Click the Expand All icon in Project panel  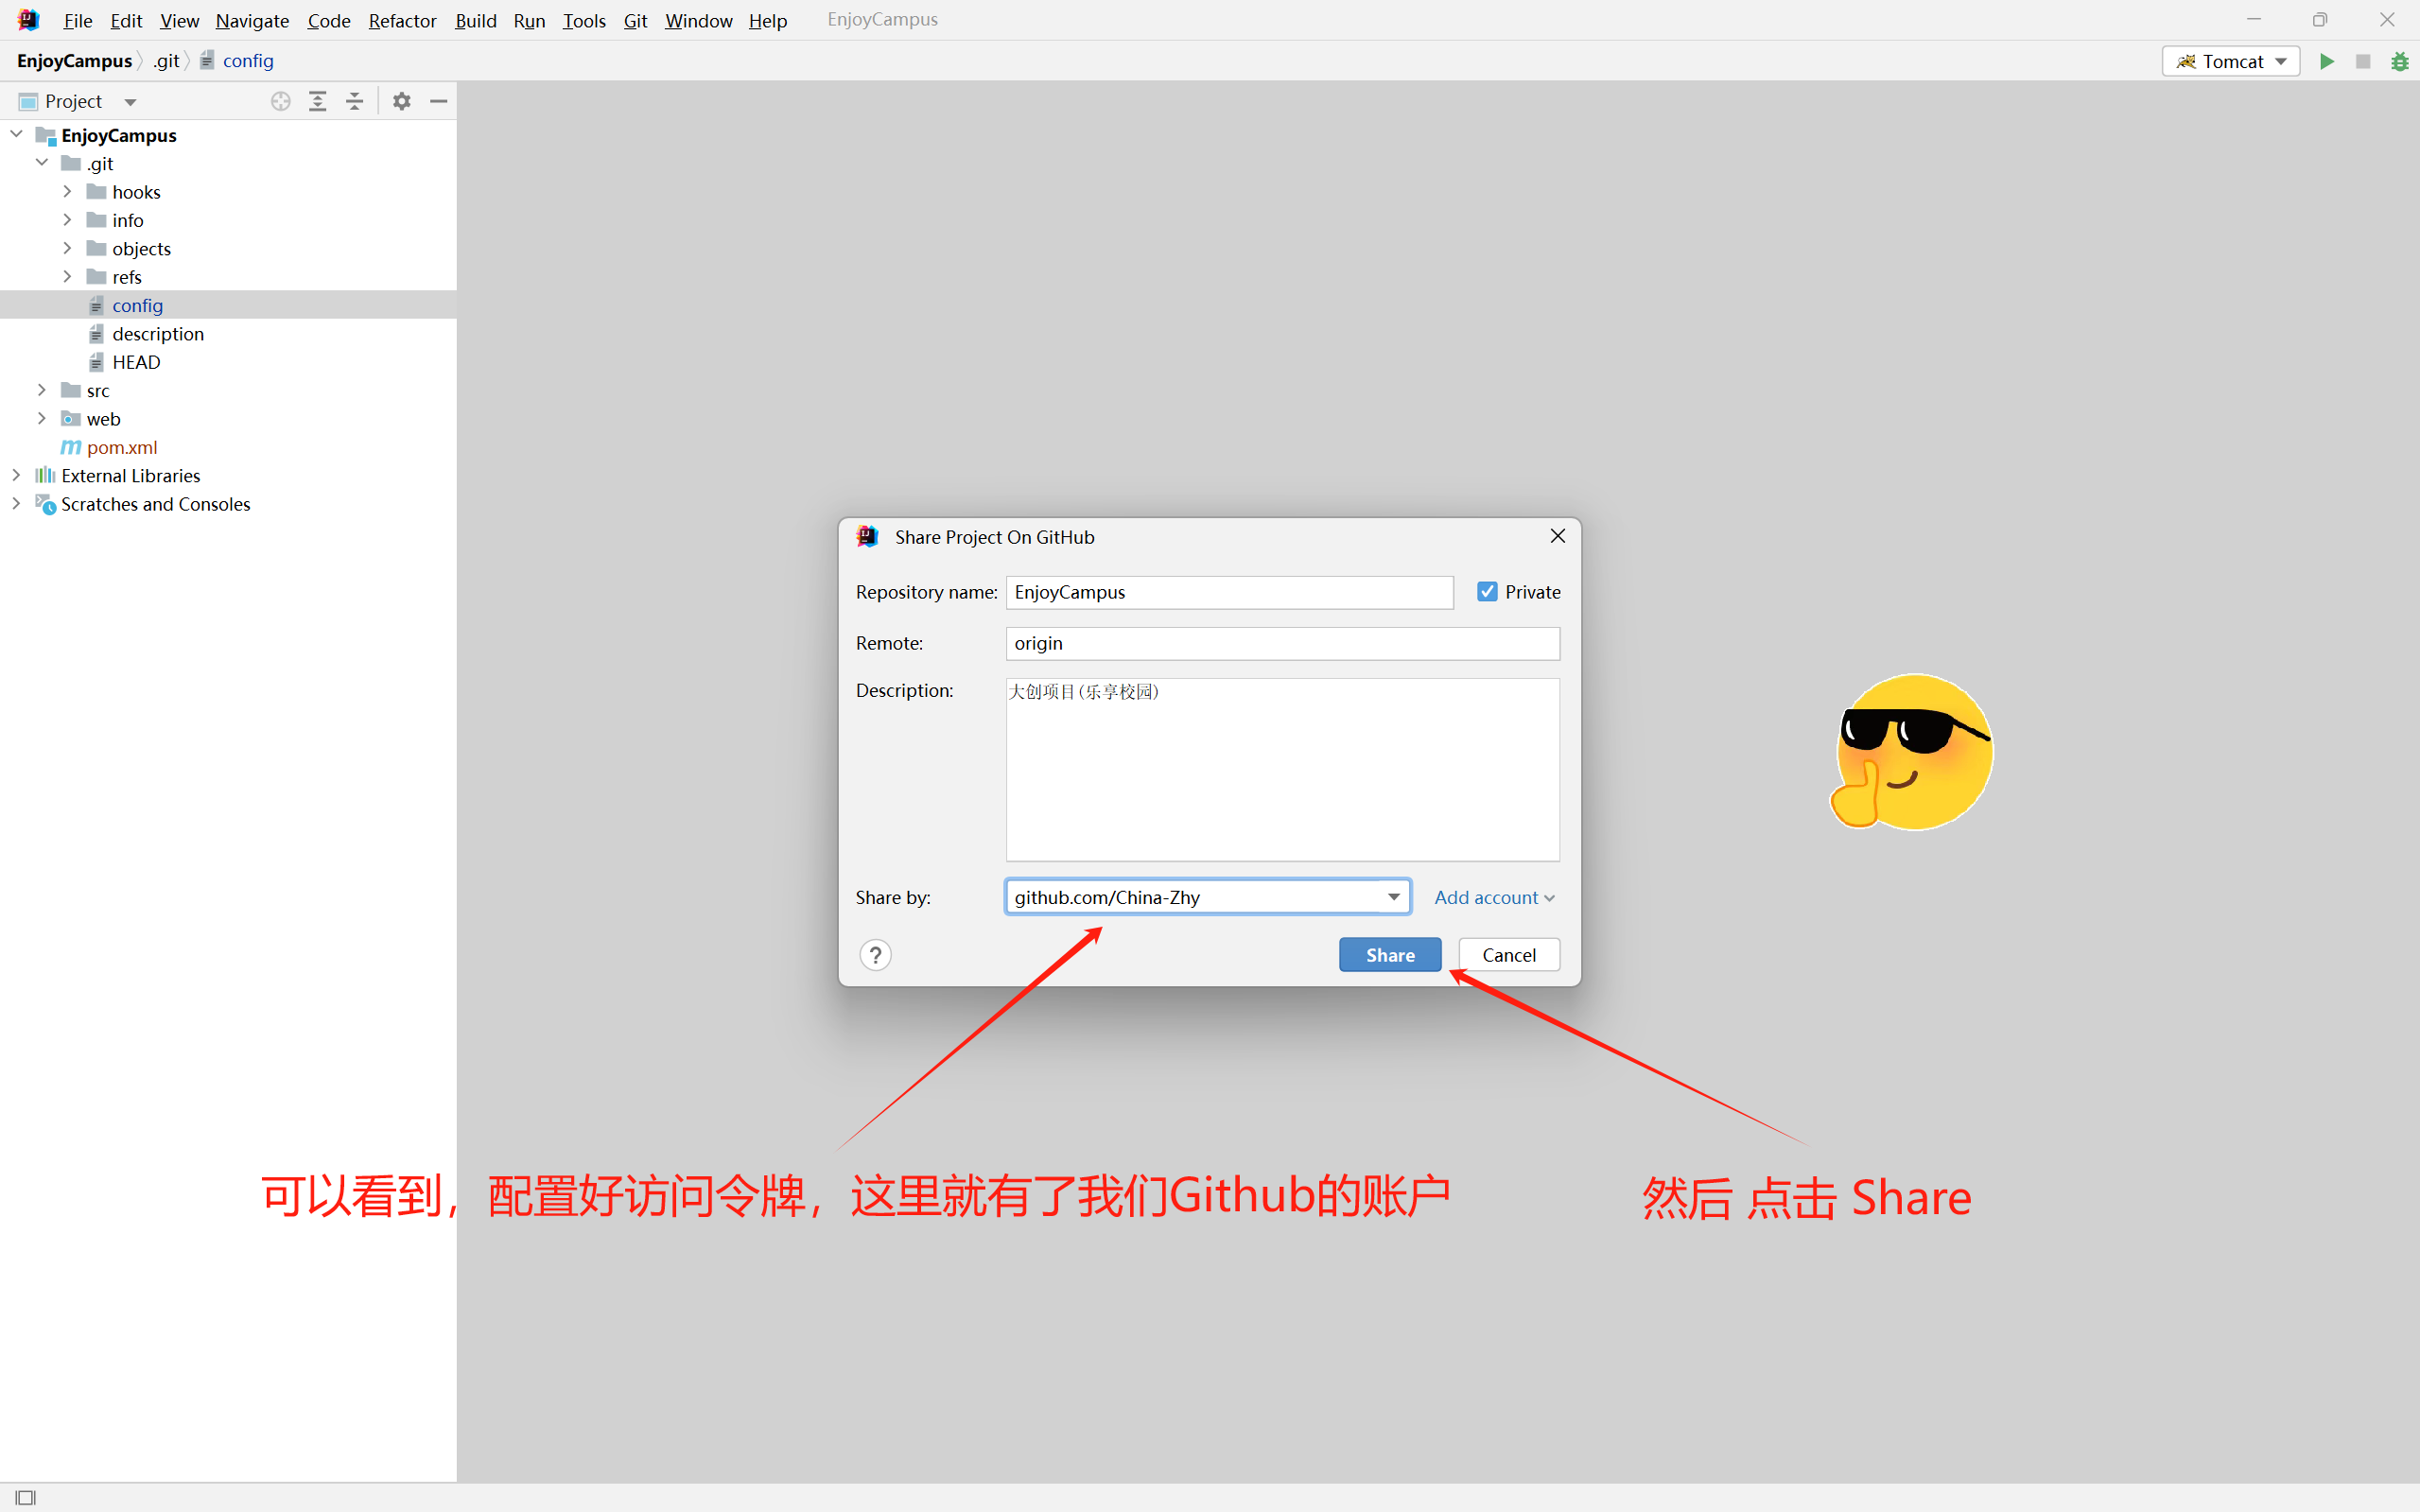click(318, 101)
